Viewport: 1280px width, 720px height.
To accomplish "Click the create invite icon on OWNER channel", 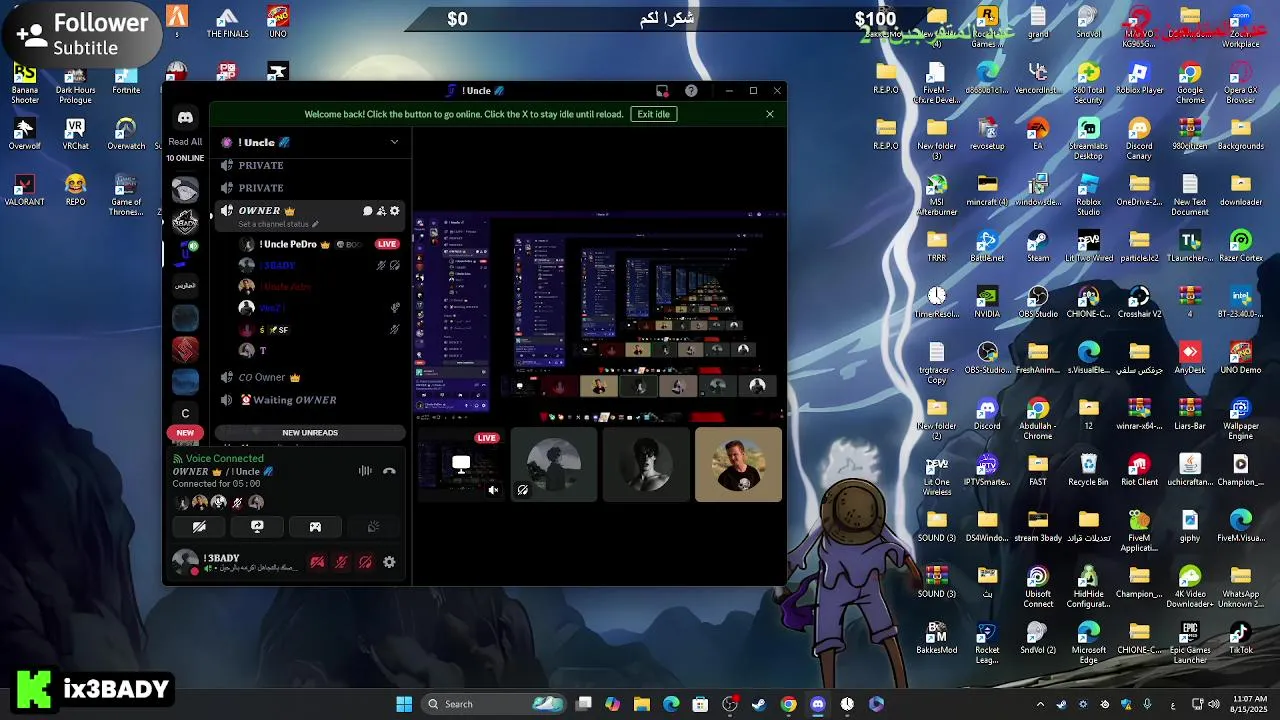I will click(381, 211).
